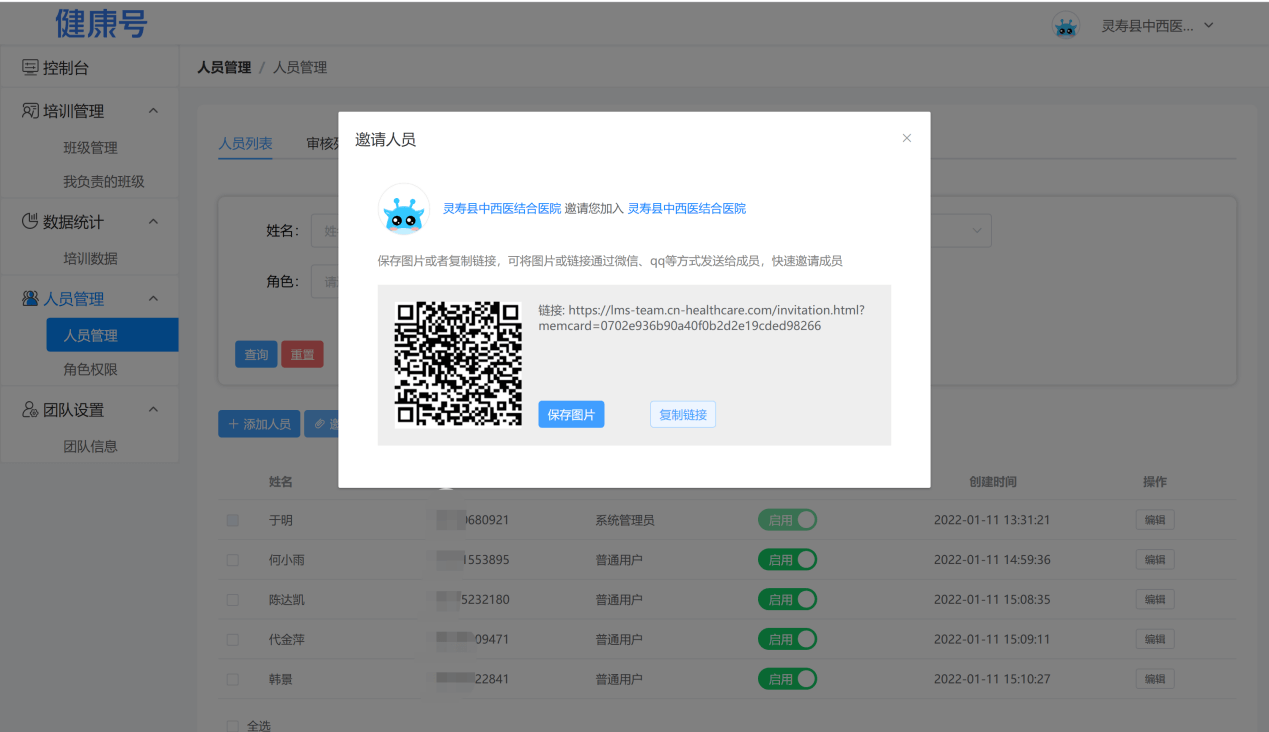The width and height of the screenshot is (1269, 732).
Task: Open the inviting 灵寿县中西医结合医院 link
Action: pyautogui.click(x=502, y=208)
